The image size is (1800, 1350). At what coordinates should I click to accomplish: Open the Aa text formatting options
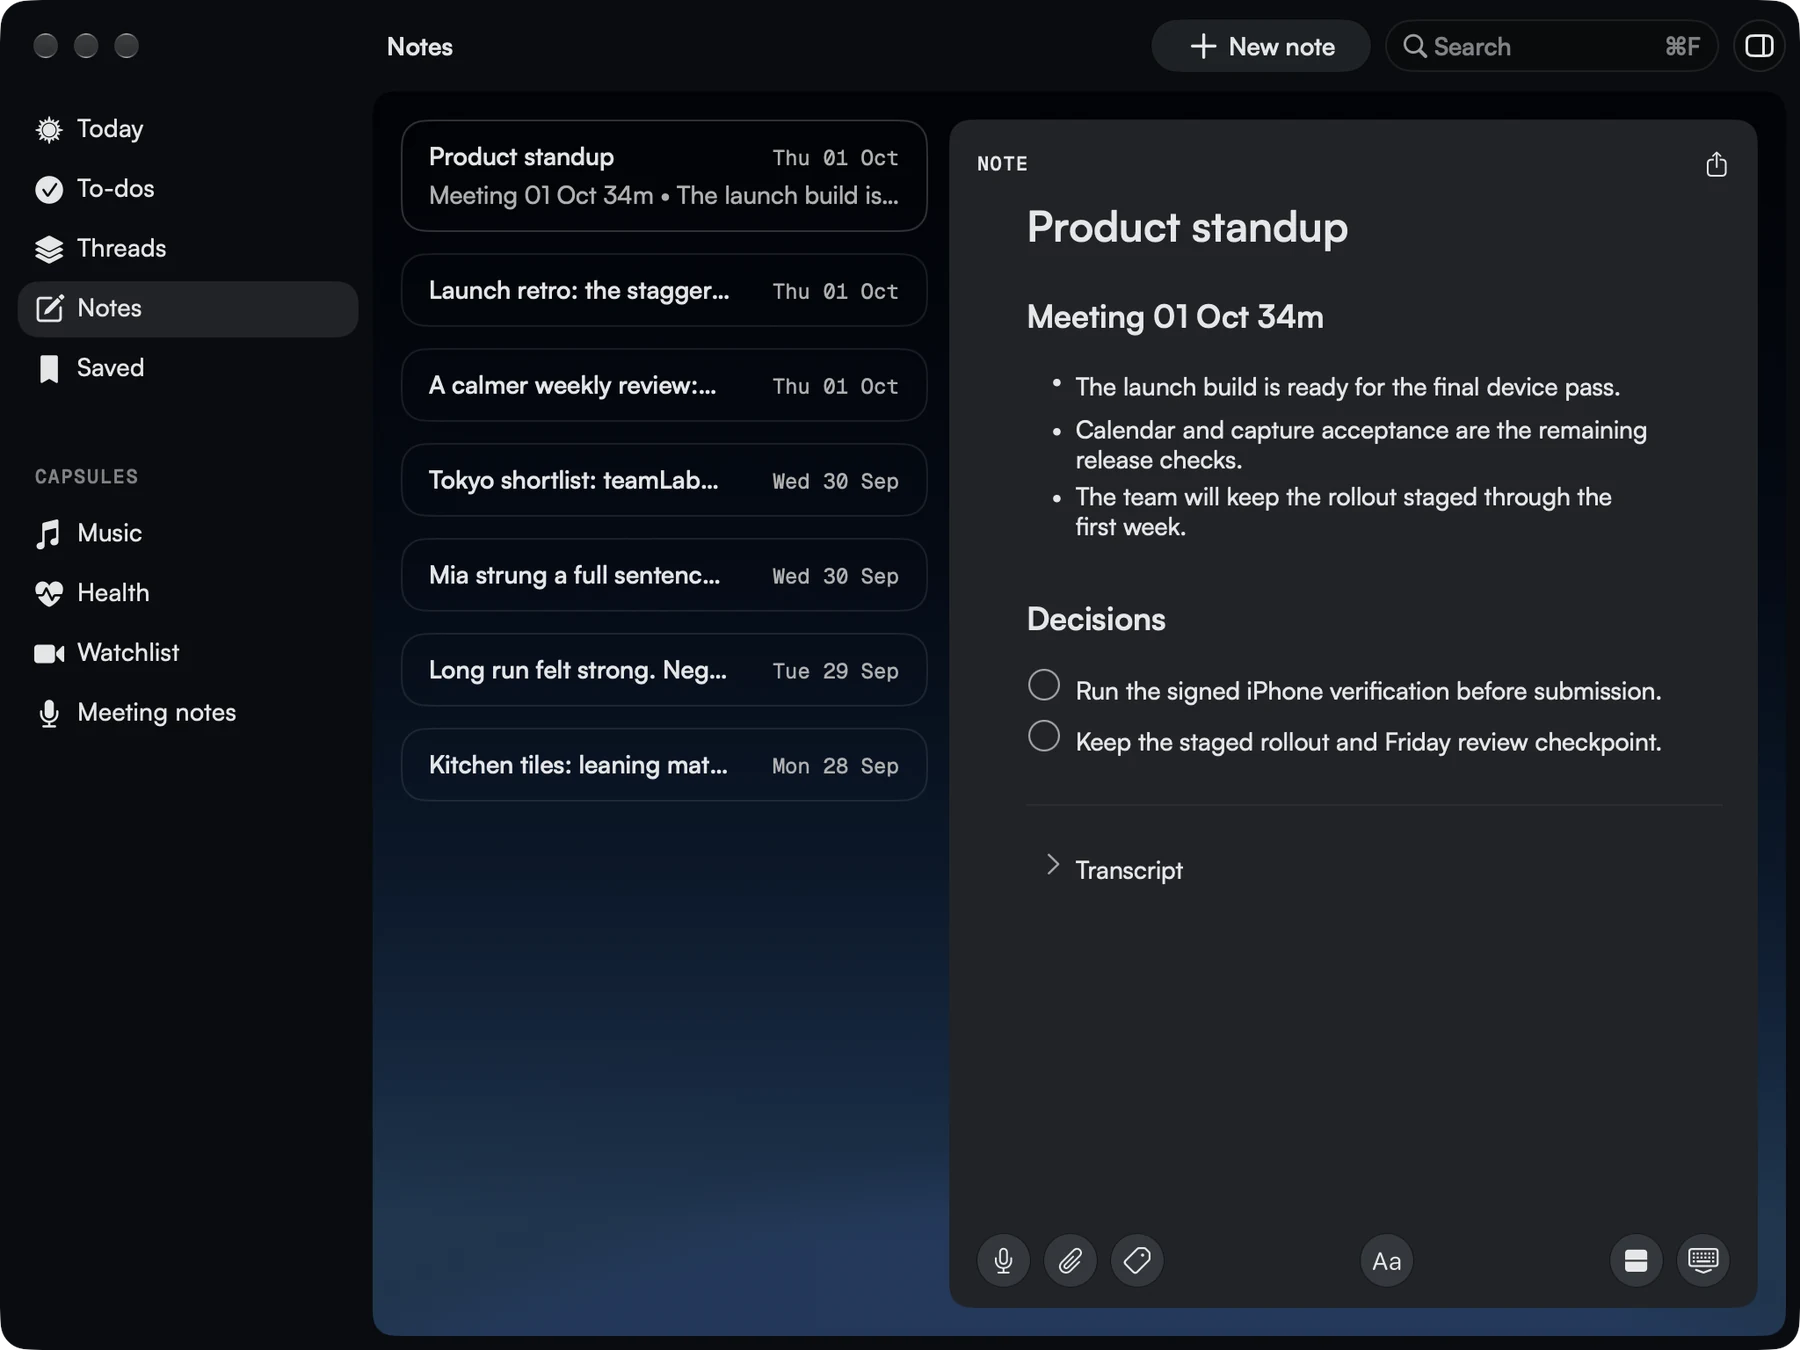point(1386,1261)
